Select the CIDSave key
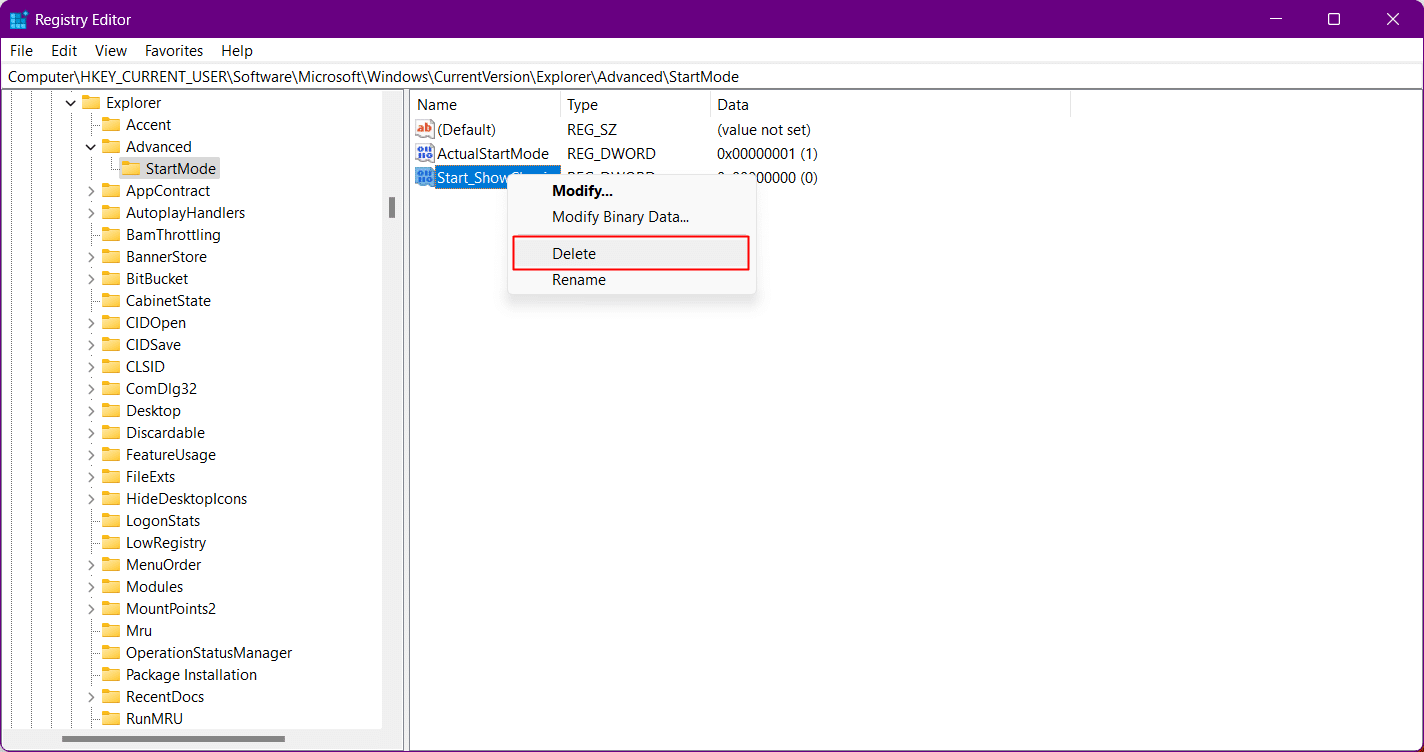Viewport: 1424px width, 752px height. (x=153, y=345)
